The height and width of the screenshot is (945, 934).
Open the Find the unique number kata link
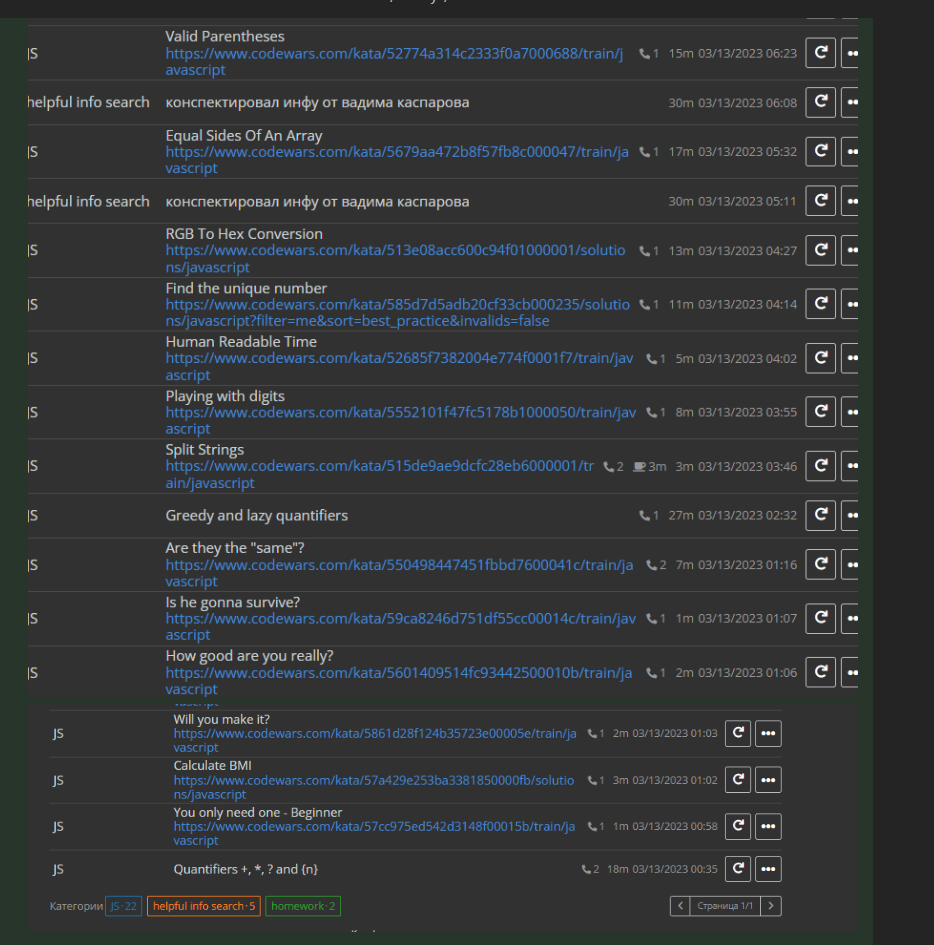[398, 304]
